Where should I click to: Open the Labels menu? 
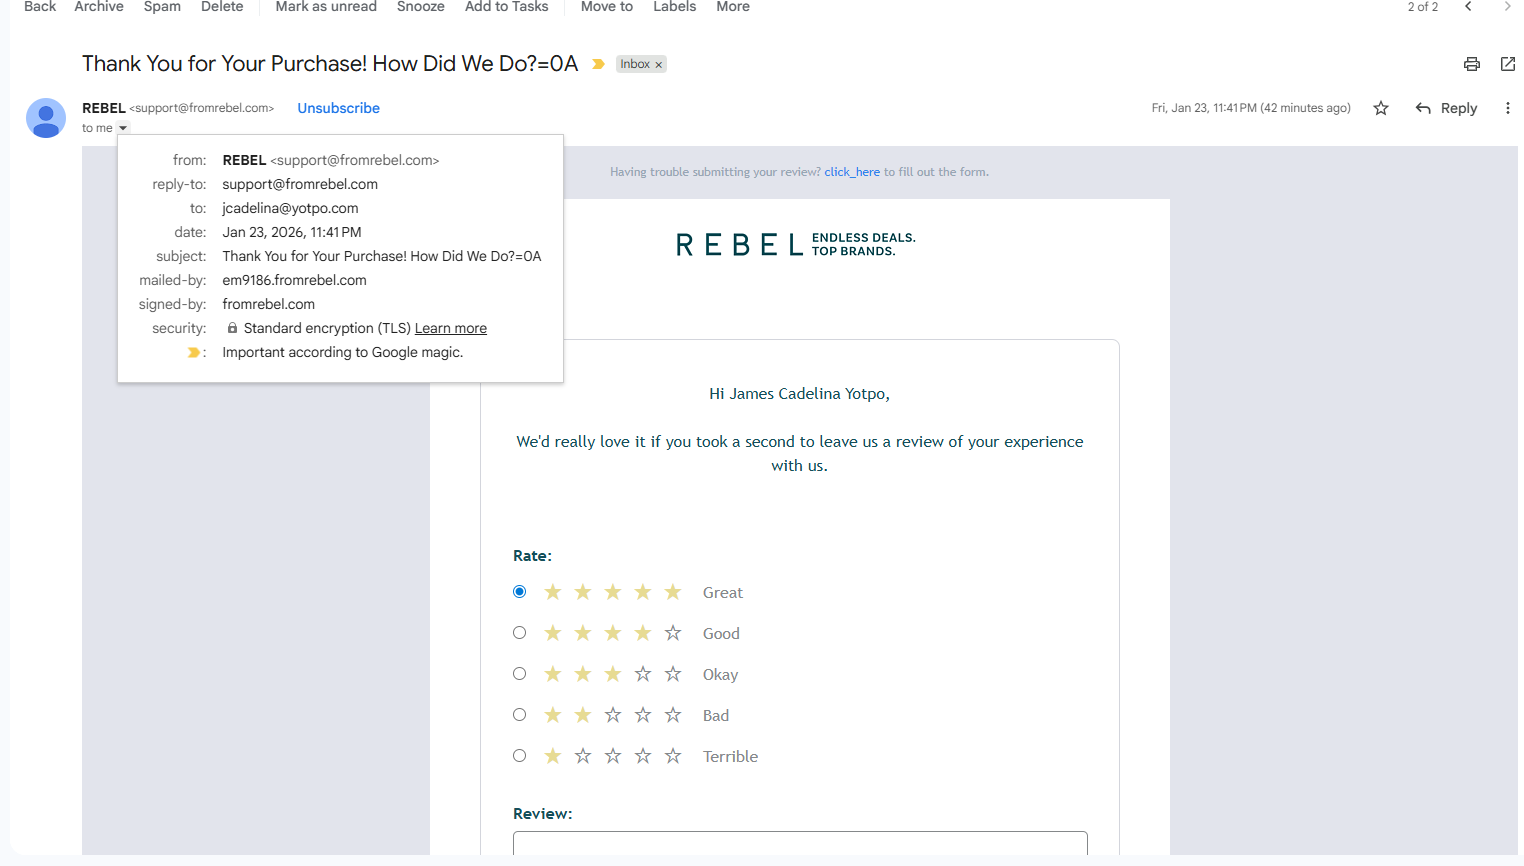coord(675,7)
